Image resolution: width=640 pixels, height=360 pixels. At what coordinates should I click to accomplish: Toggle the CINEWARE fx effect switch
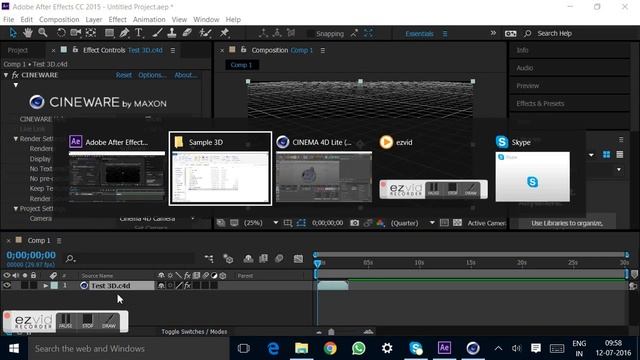(15, 75)
